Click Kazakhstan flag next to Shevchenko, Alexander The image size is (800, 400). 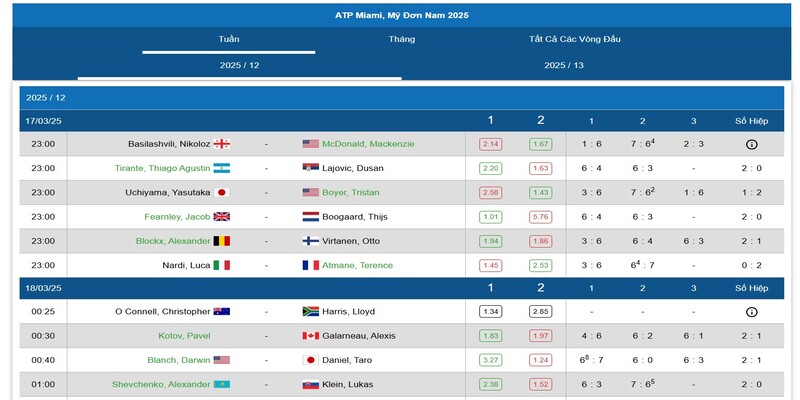click(x=221, y=384)
